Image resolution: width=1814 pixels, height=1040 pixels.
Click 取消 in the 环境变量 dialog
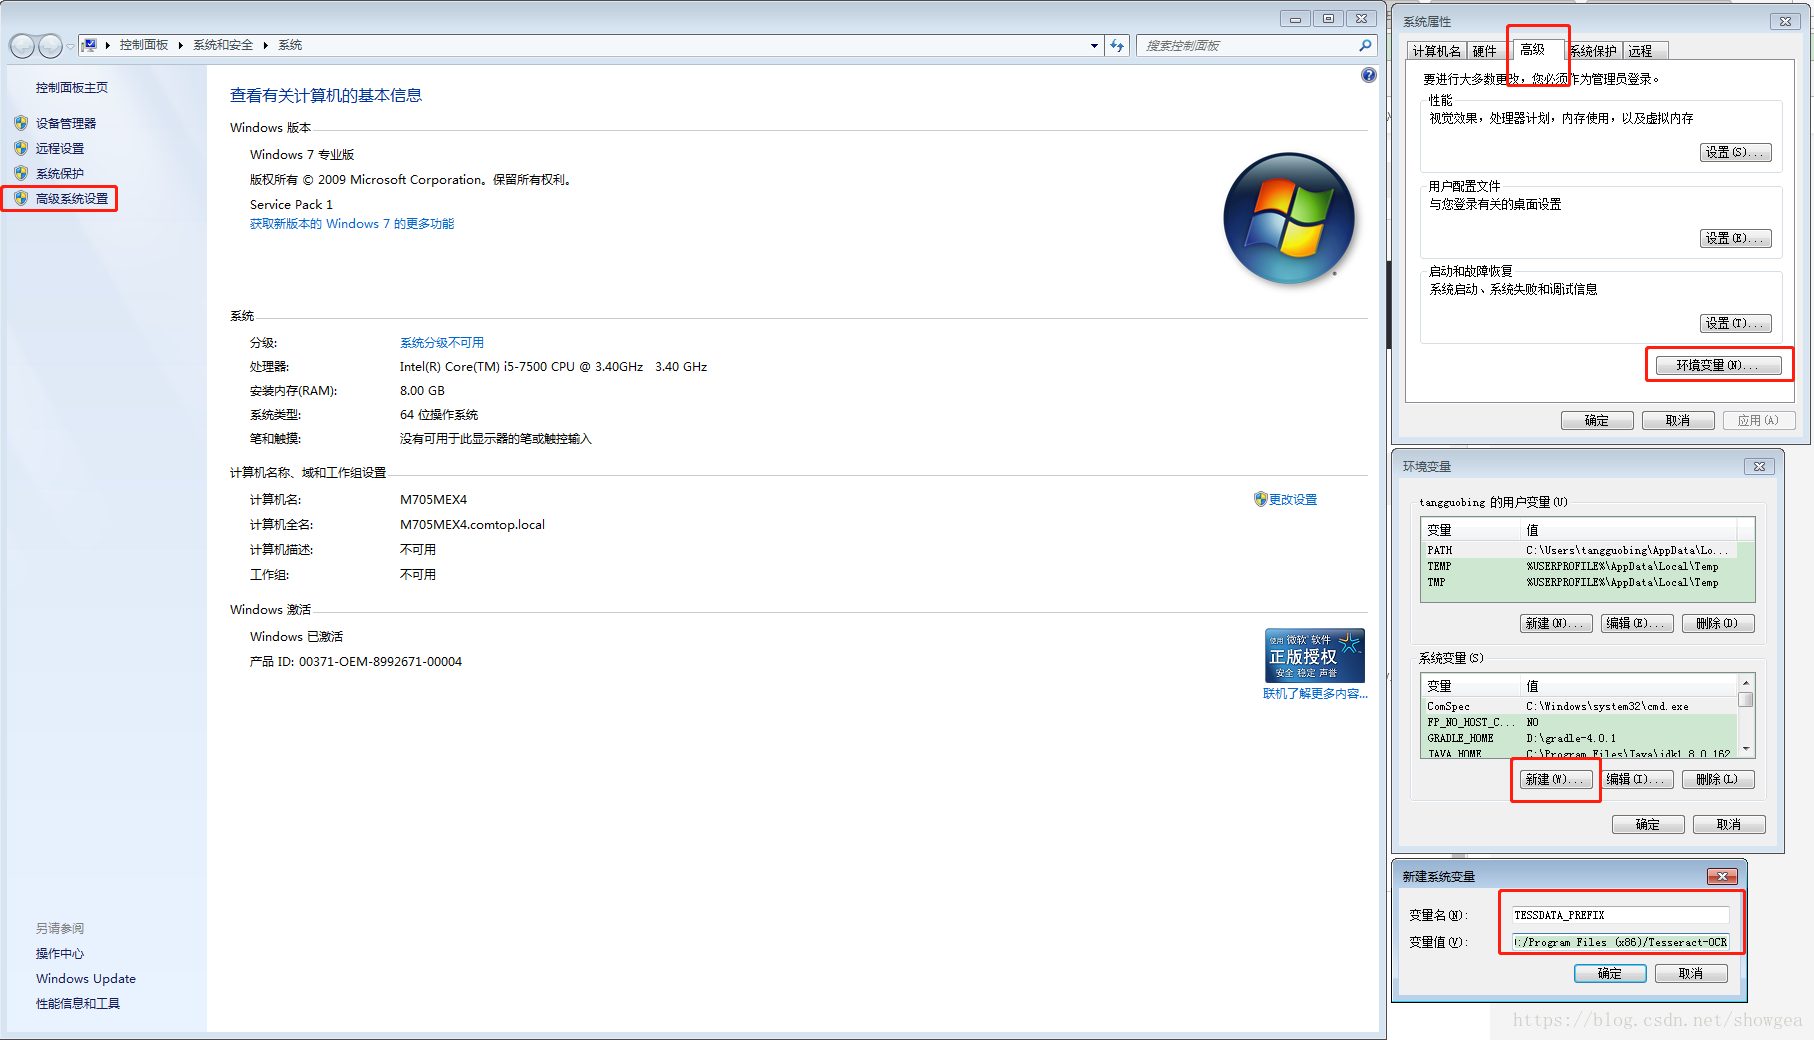[x=1729, y=824]
